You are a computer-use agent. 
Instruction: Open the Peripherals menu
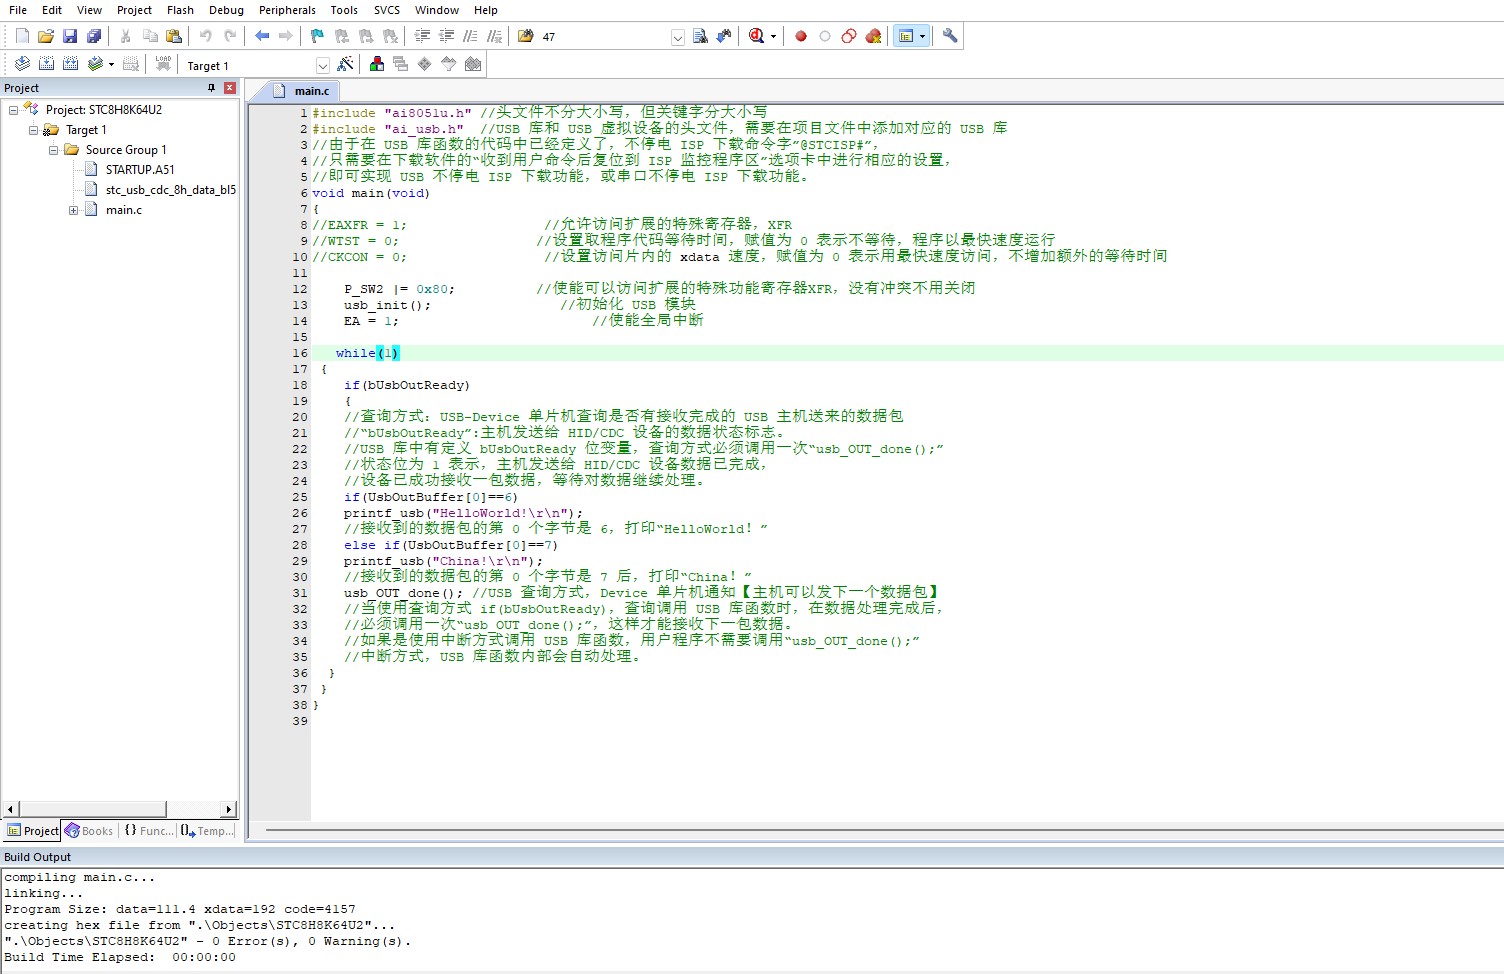coord(287,10)
